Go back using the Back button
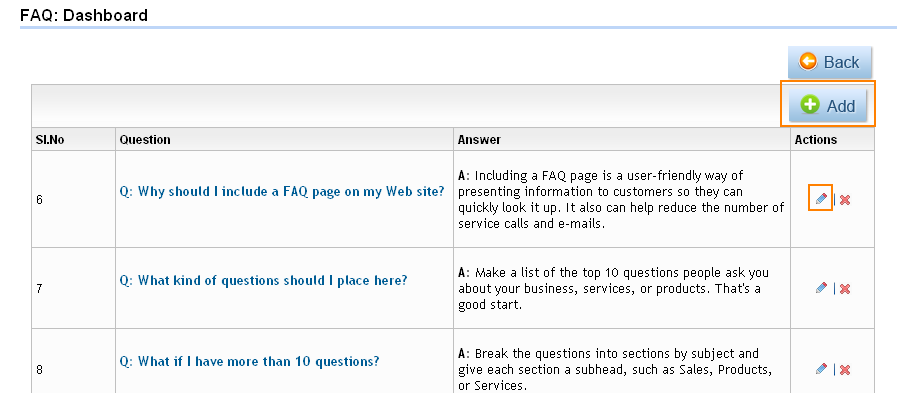 tap(830, 62)
